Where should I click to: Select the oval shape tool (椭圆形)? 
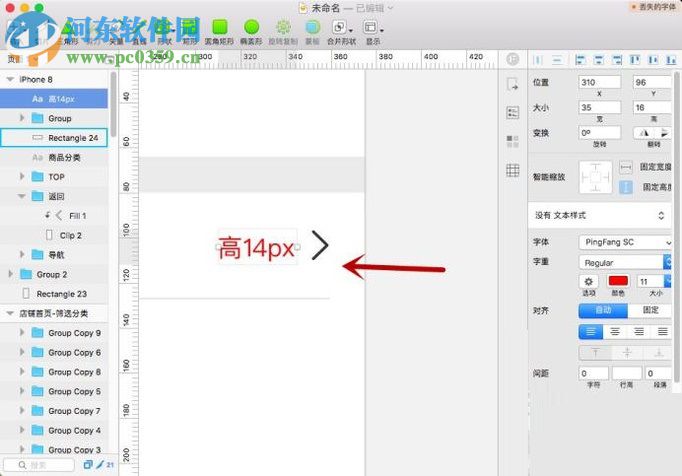(x=251, y=31)
